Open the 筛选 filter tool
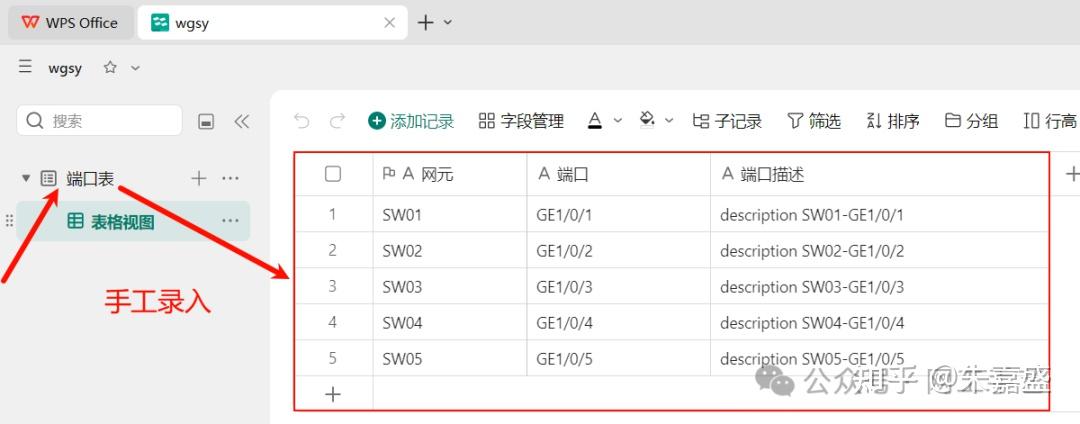The height and width of the screenshot is (424, 1080). click(814, 122)
